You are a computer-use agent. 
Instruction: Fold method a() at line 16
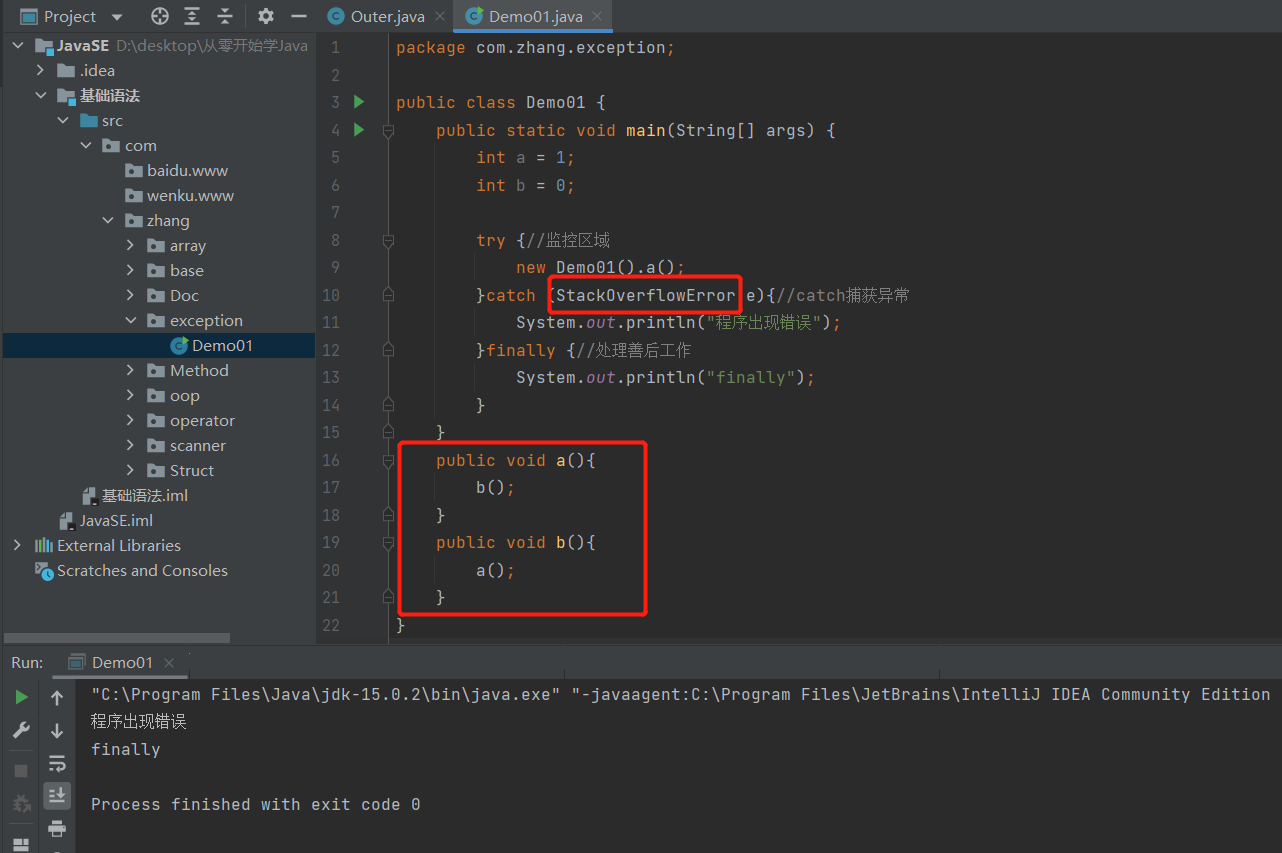389,460
